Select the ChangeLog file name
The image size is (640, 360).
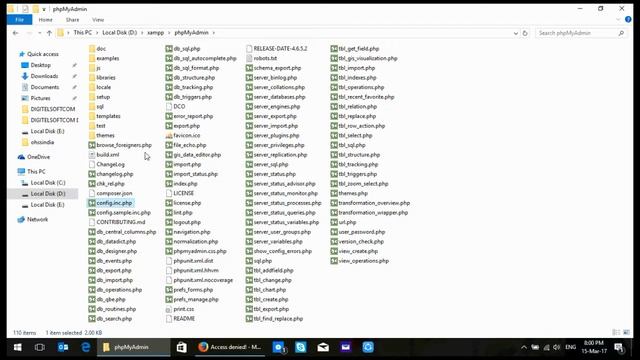click(x=110, y=164)
